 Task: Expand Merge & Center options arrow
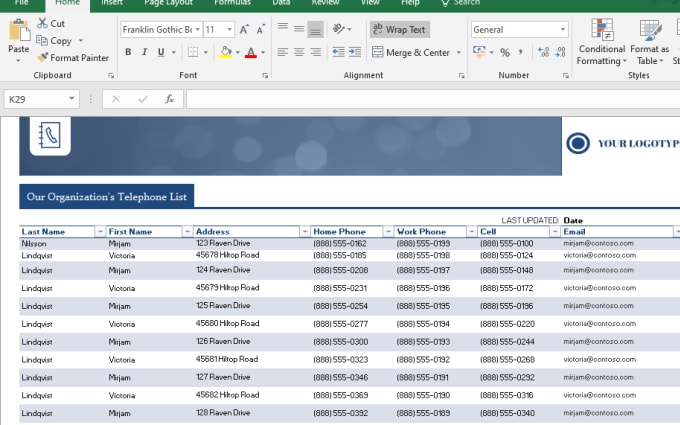(x=458, y=52)
